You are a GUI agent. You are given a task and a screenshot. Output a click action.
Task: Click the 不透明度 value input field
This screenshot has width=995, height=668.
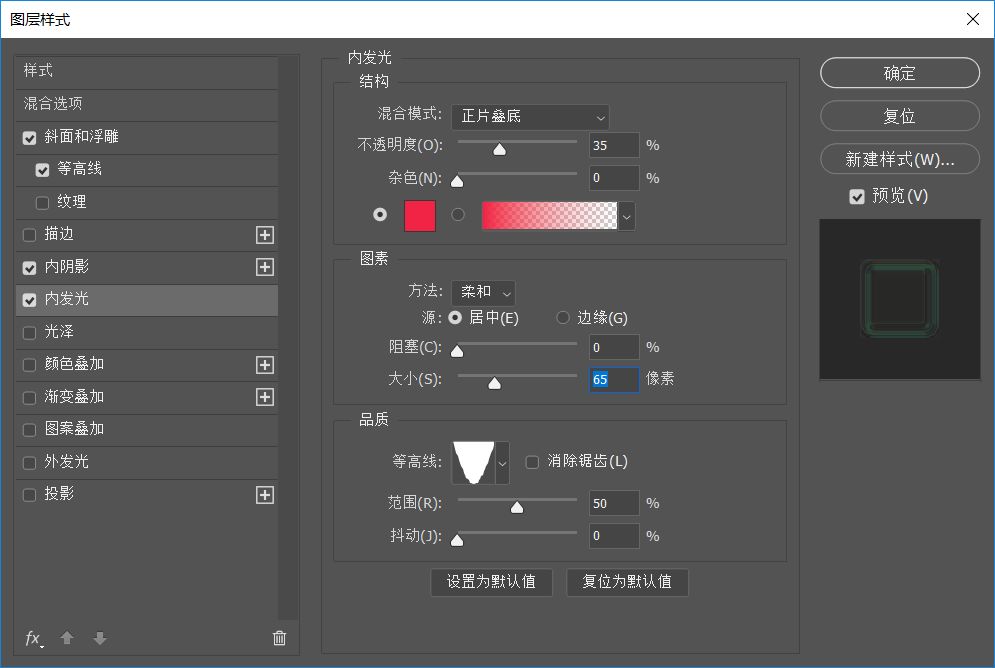click(613, 145)
